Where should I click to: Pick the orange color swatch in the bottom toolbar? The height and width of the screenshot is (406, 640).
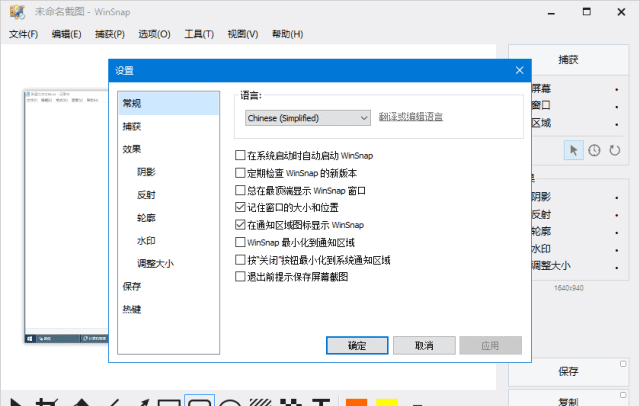(x=356, y=402)
